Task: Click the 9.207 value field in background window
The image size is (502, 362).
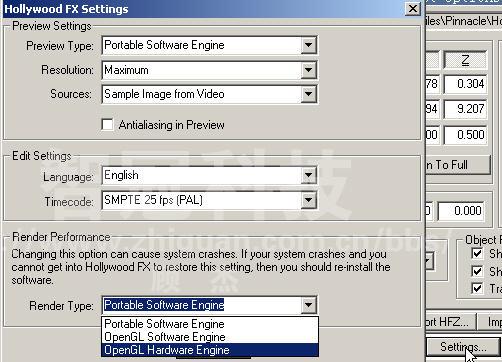Action: point(465,109)
